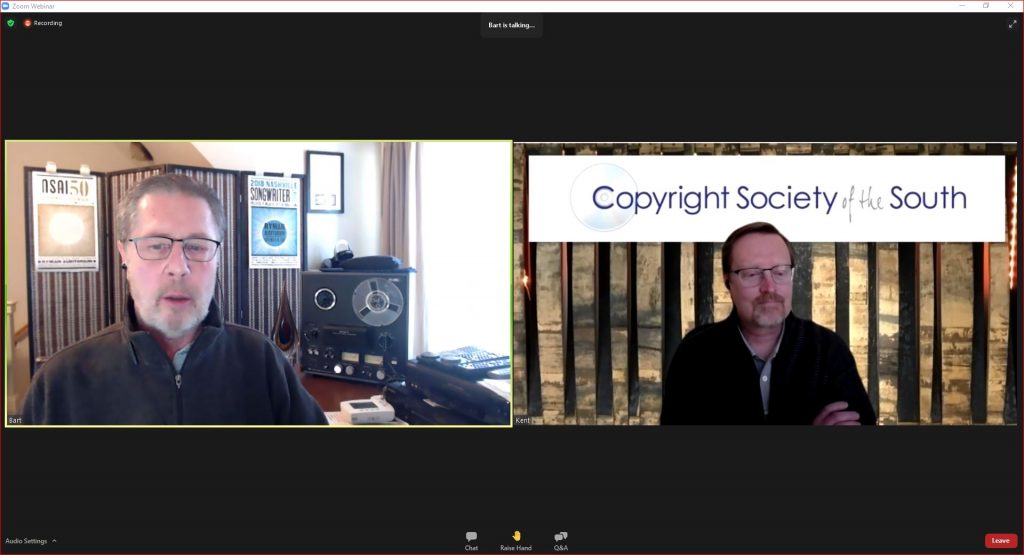This screenshot has height=555, width=1024.
Task: Enter full screen mode via arrows icon
Action: (x=1012, y=24)
